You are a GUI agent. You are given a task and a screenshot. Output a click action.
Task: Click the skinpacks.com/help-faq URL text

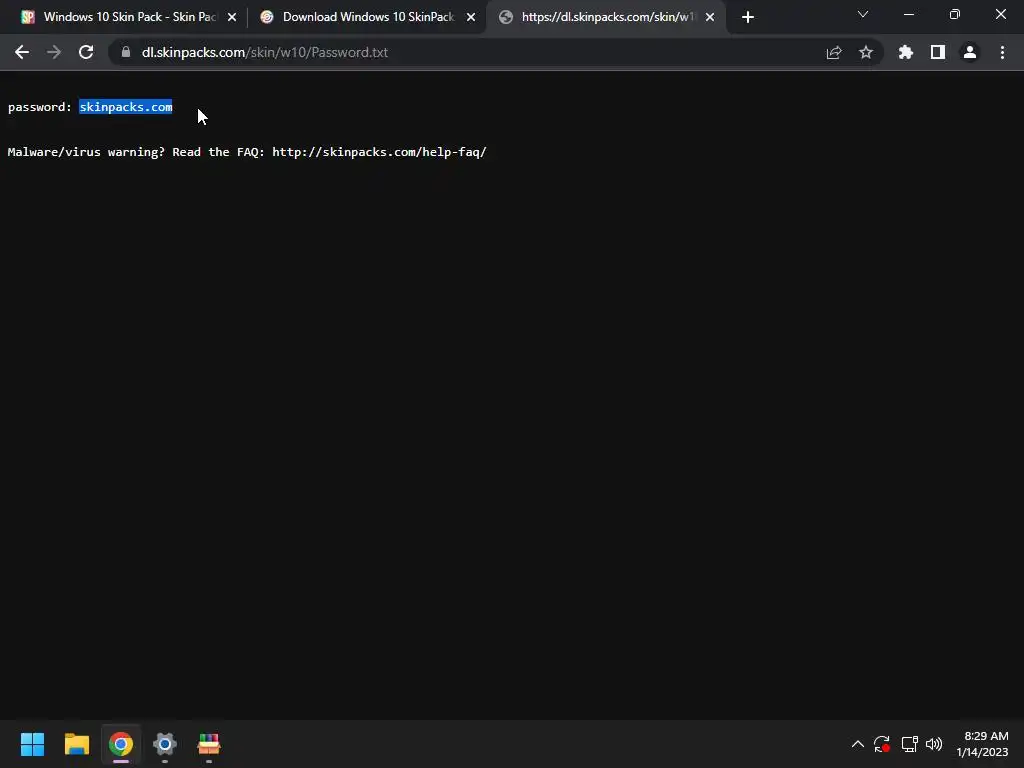point(379,152)
